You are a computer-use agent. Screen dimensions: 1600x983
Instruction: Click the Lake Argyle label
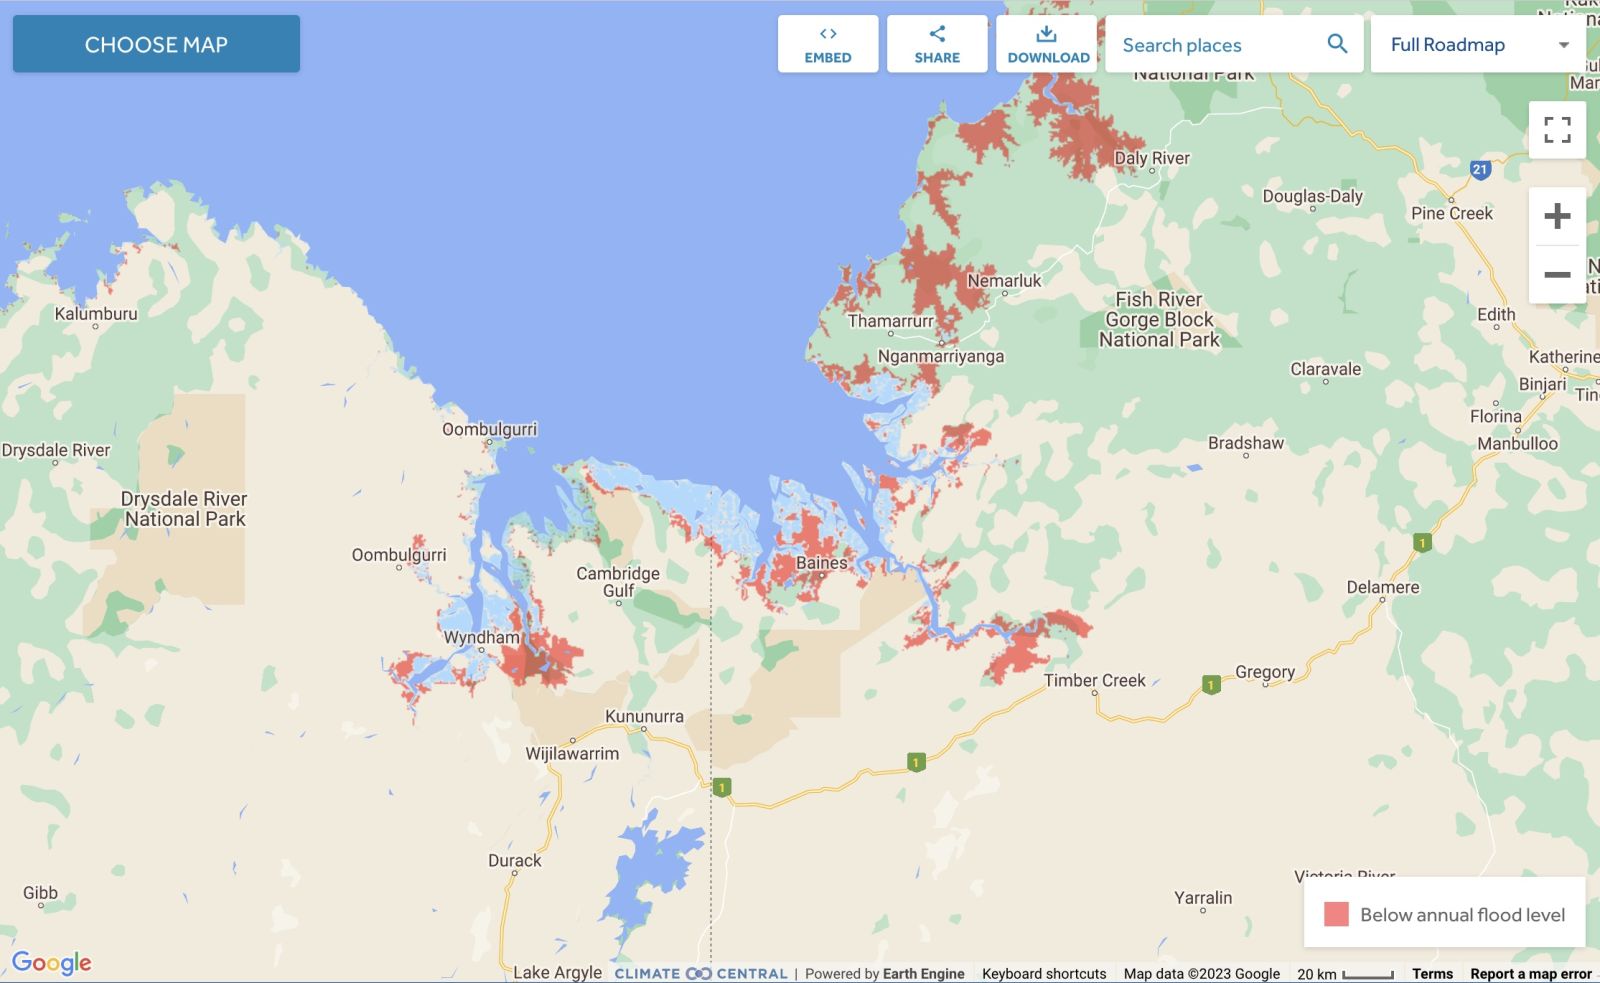(x=557, y=972)
